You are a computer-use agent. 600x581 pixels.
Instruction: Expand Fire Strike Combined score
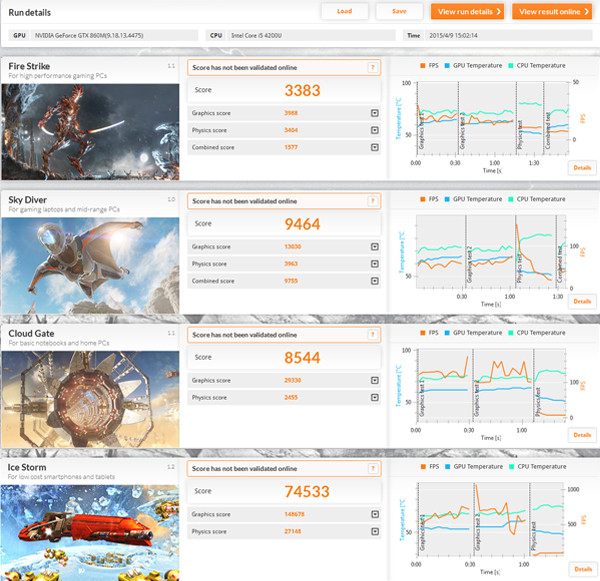(x=375, y=147)
